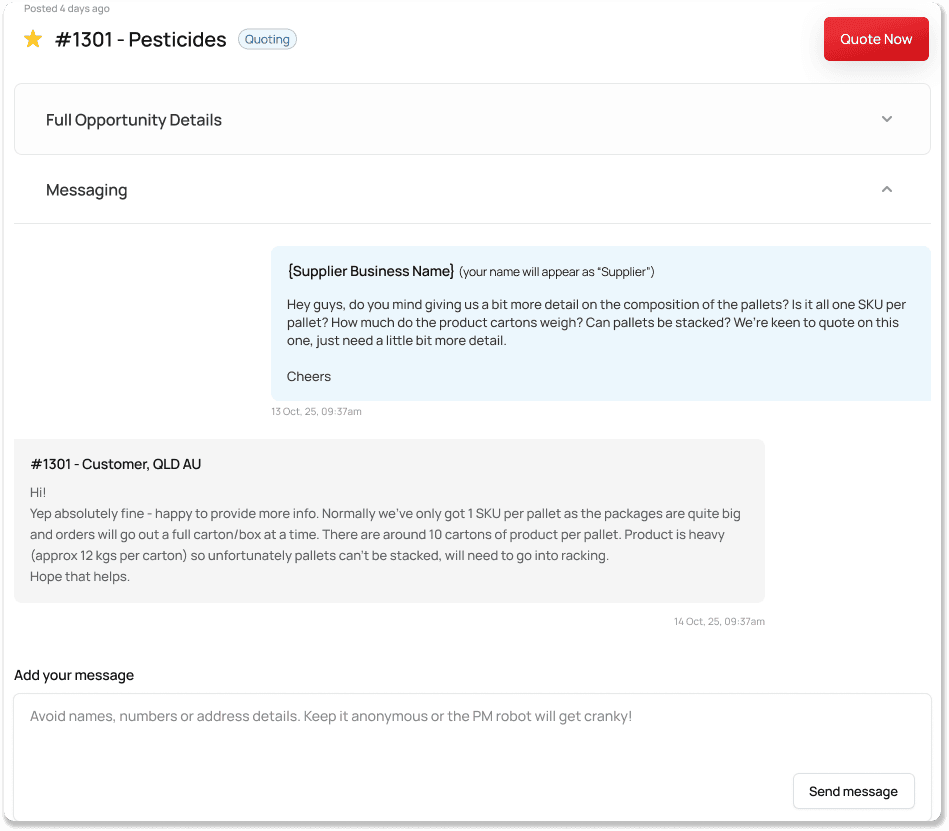Click the customer reply message bubble
The height and width of the screenshot is (831, 949).
pyautogui.click(x=389, y=521)
